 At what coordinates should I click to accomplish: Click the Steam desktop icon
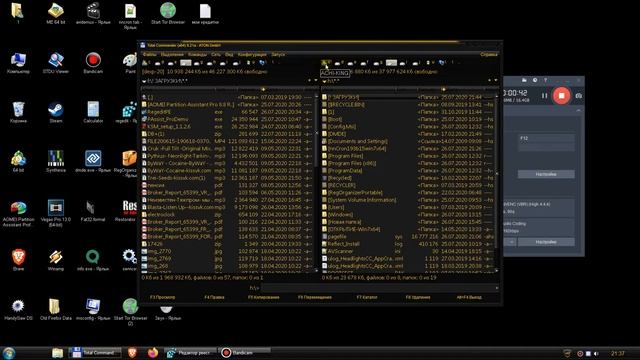pos(56,113)
